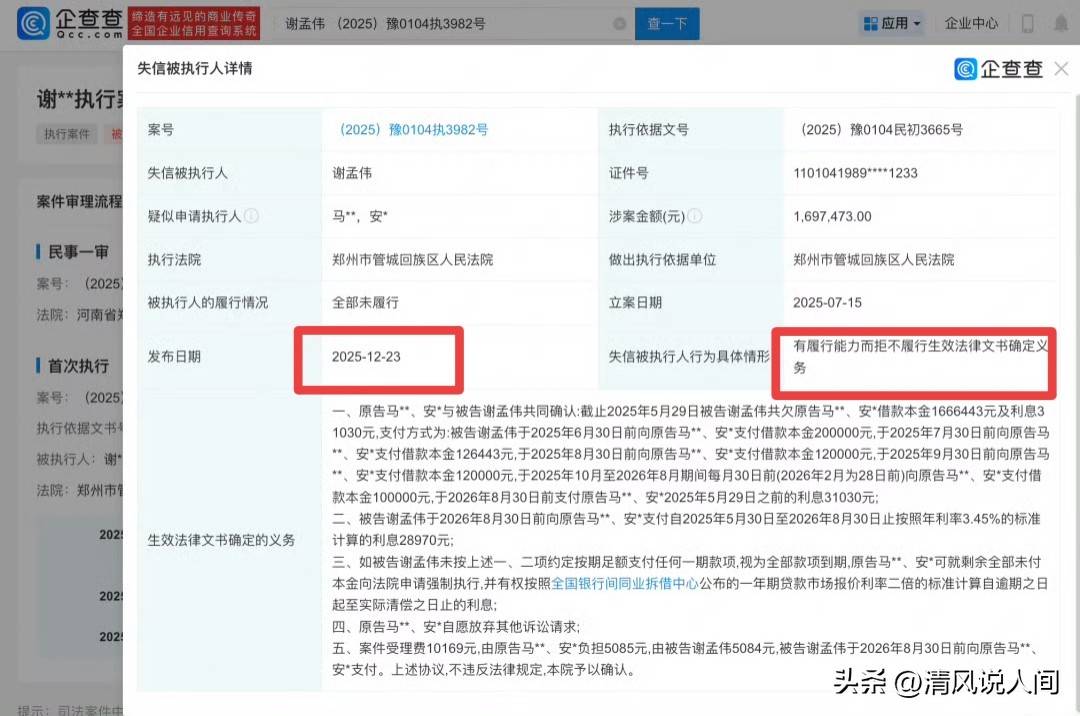Click the red tag next to 执行案件
Screen dimensions: 1080x716
(116, 134)
